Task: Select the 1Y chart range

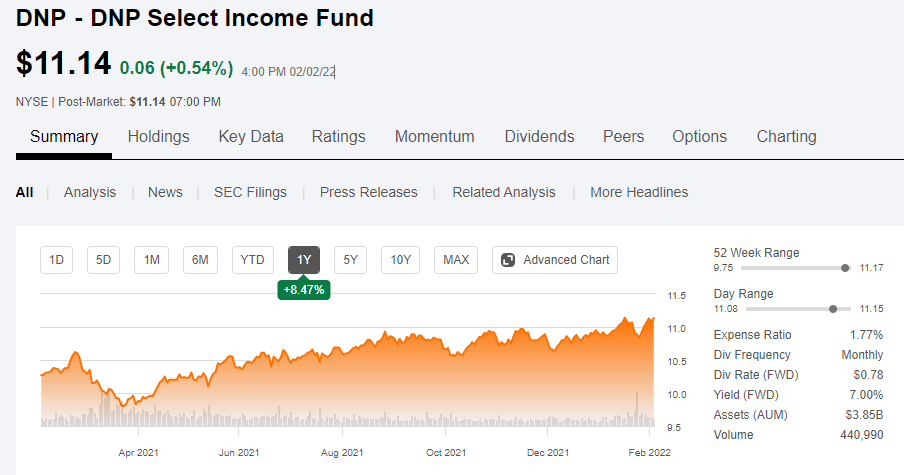Action: pos(304,260)
